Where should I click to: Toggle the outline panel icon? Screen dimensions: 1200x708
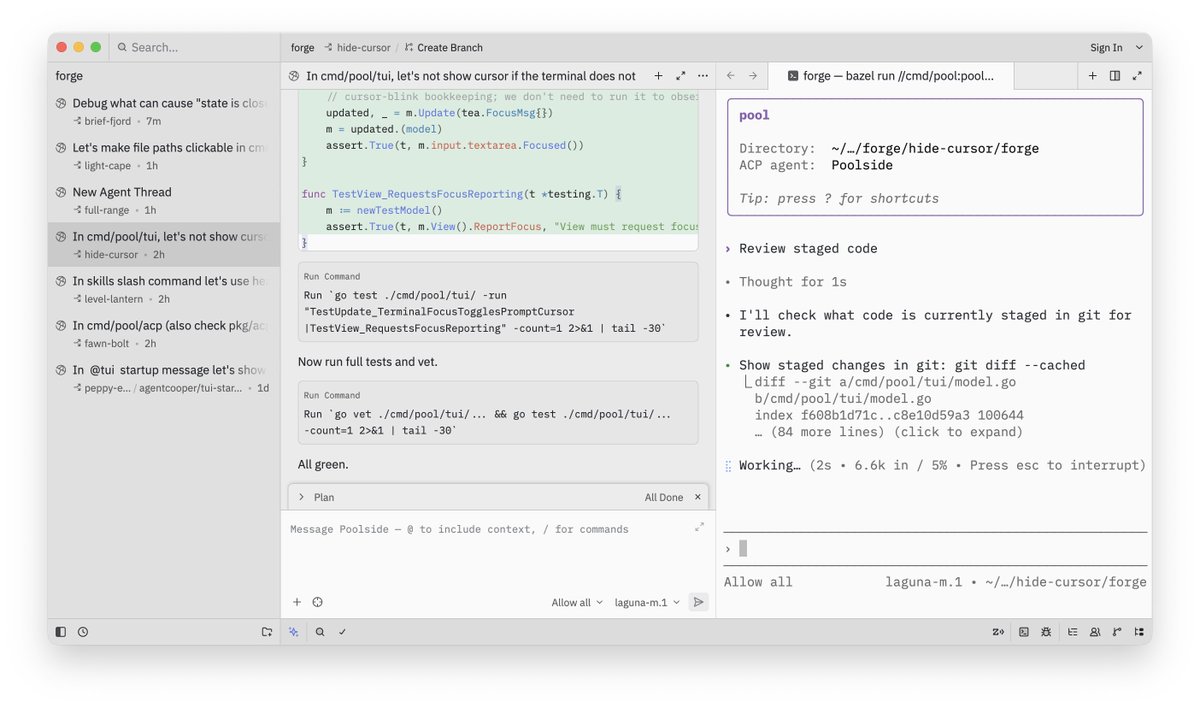click(x=1073, y=632)
